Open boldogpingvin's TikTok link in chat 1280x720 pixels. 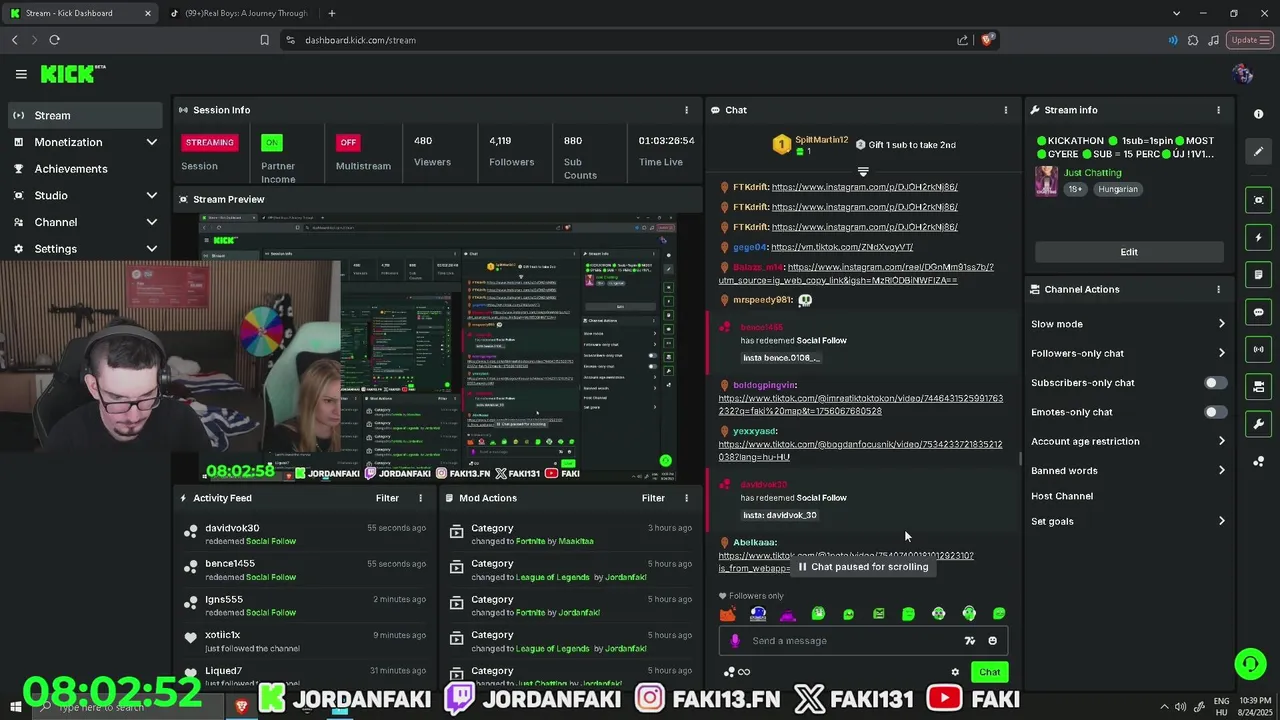[x=860, y=405]
